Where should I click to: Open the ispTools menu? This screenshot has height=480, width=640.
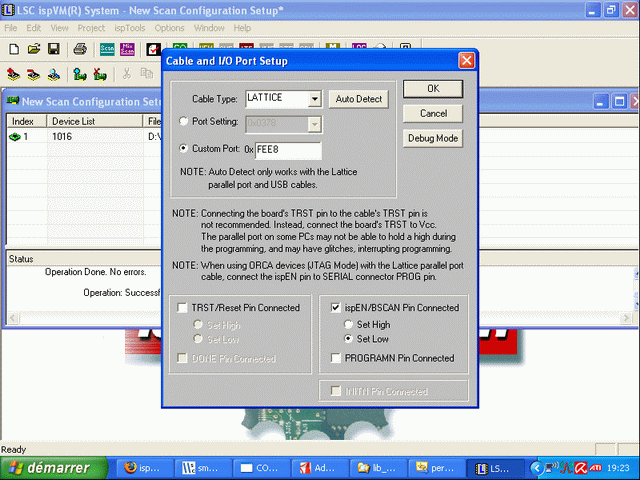pyautogui.click(x=130, y=28)
